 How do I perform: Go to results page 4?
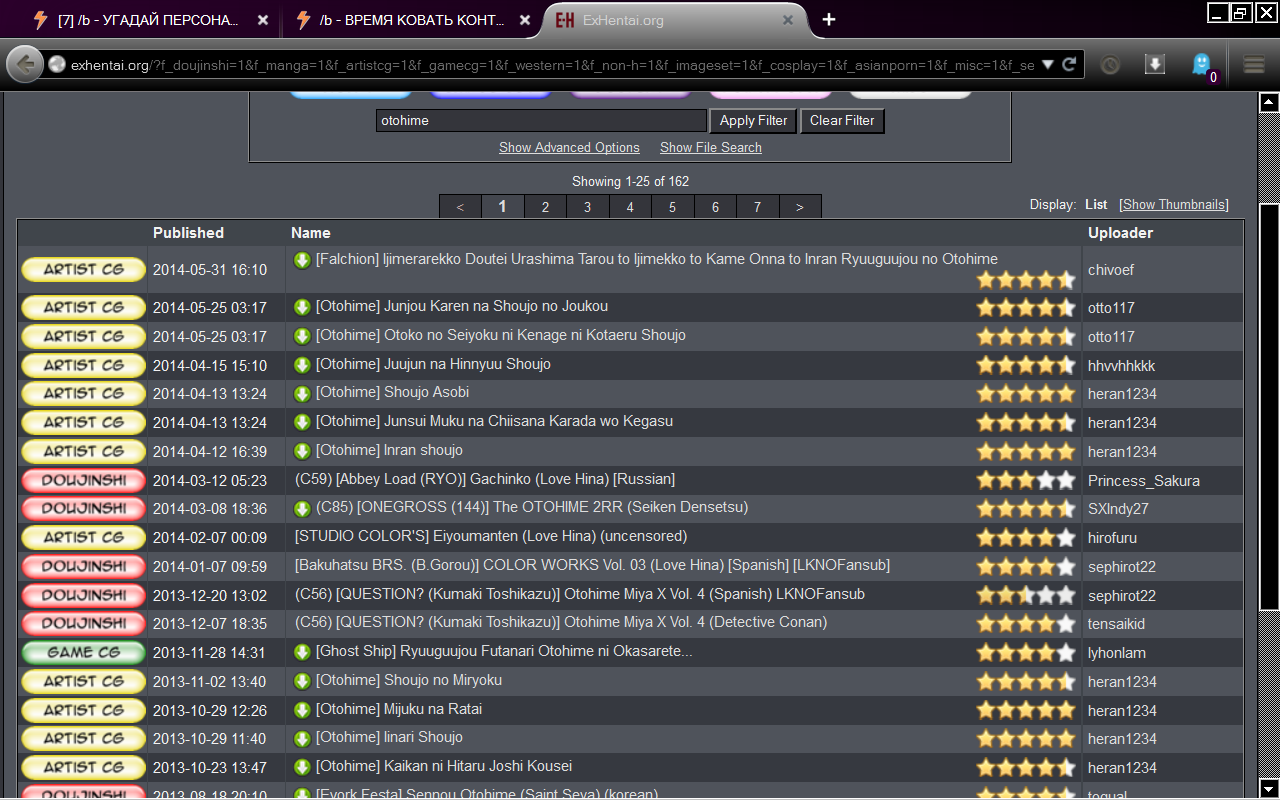[x=630, y=207]
